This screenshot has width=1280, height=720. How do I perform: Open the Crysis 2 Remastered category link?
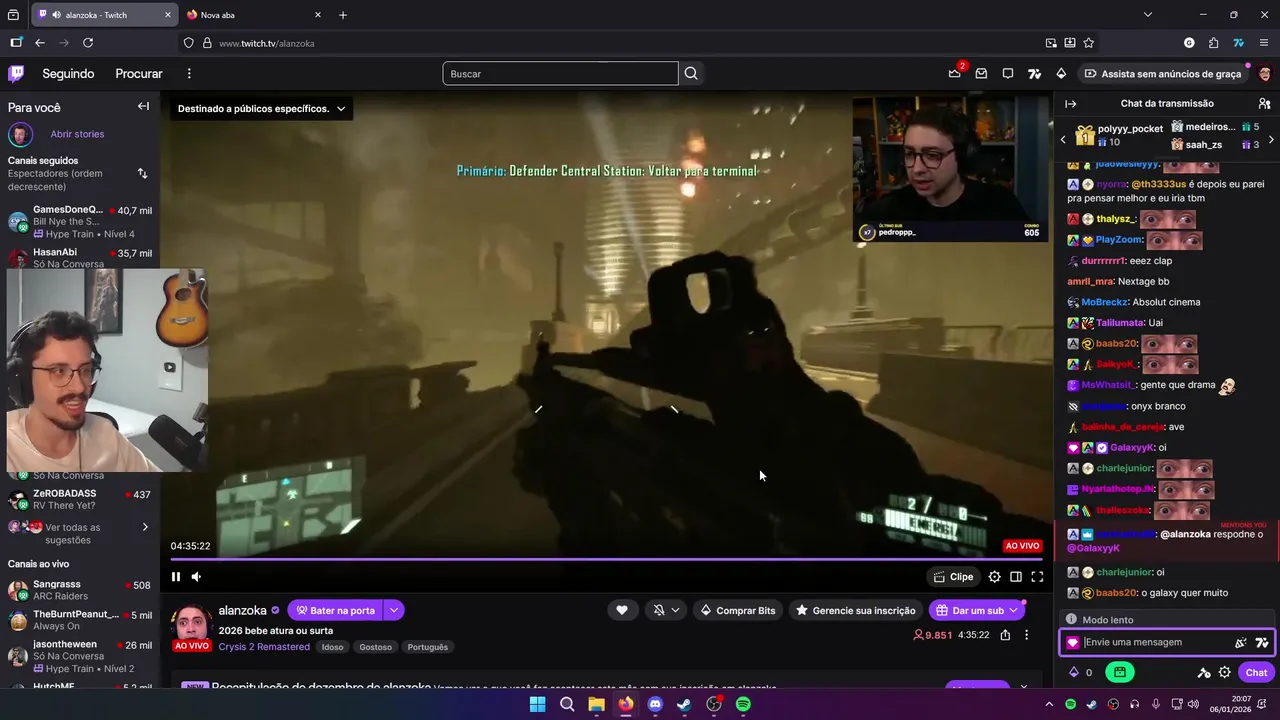coord(264,647)
